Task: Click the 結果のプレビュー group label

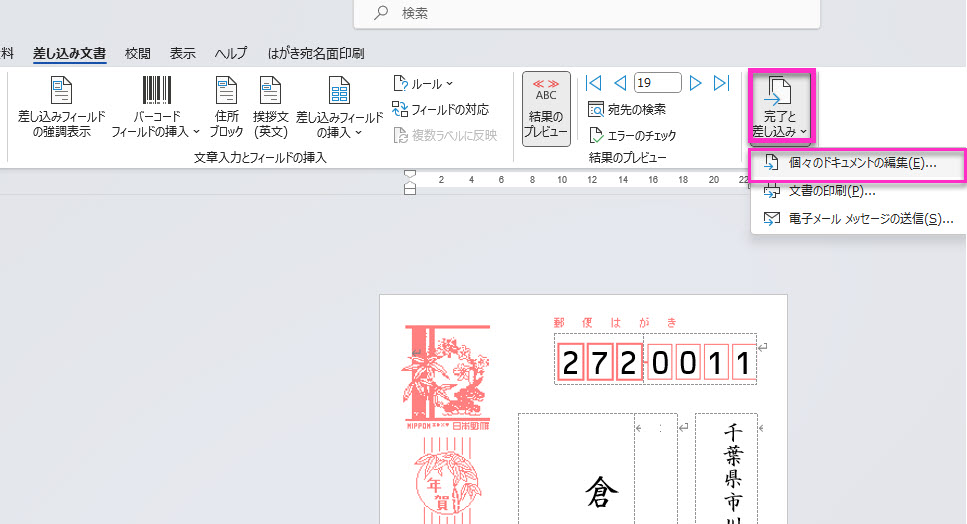Action: tap(627, 158)
